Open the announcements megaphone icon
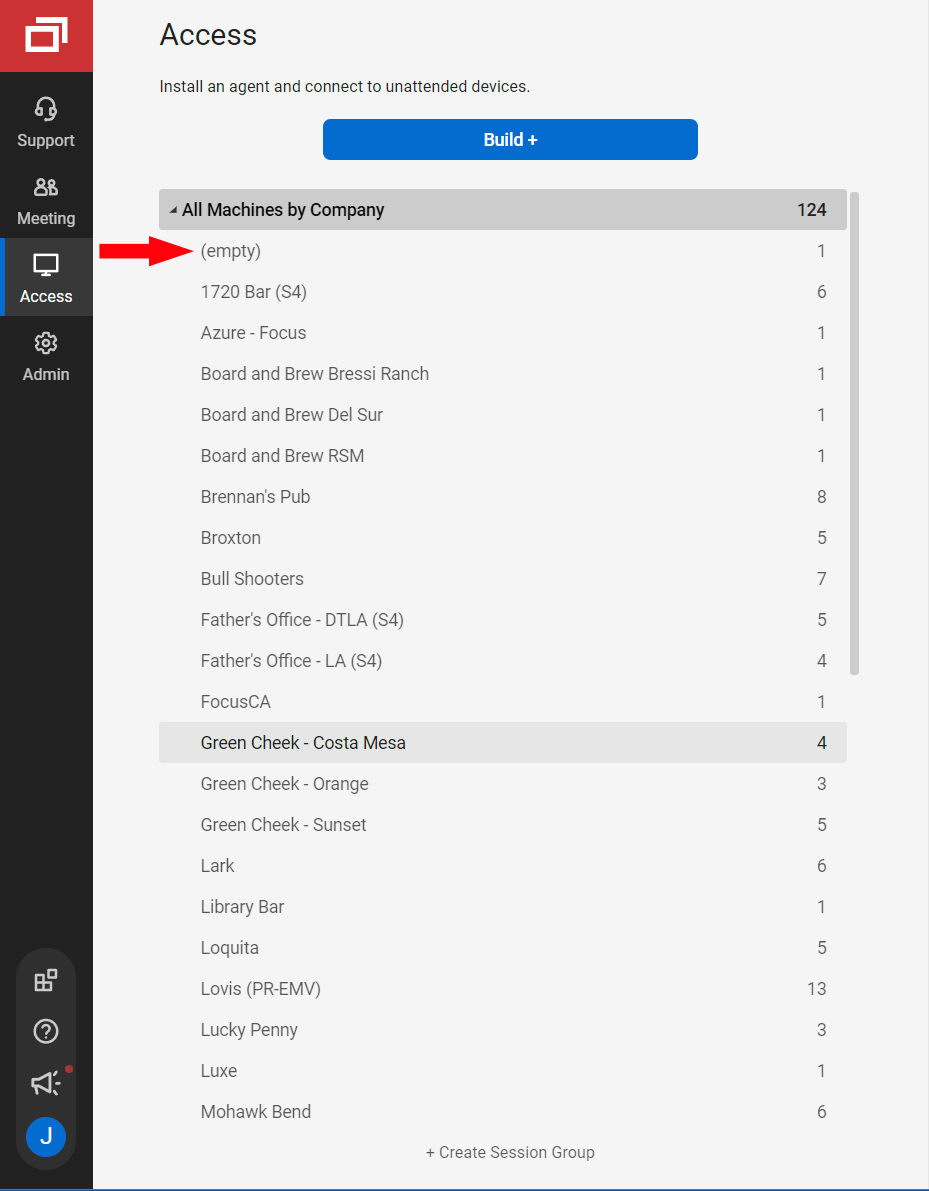Viewport: 929px width, 1191px height. pyautogui.click(x=46, y=1083)
